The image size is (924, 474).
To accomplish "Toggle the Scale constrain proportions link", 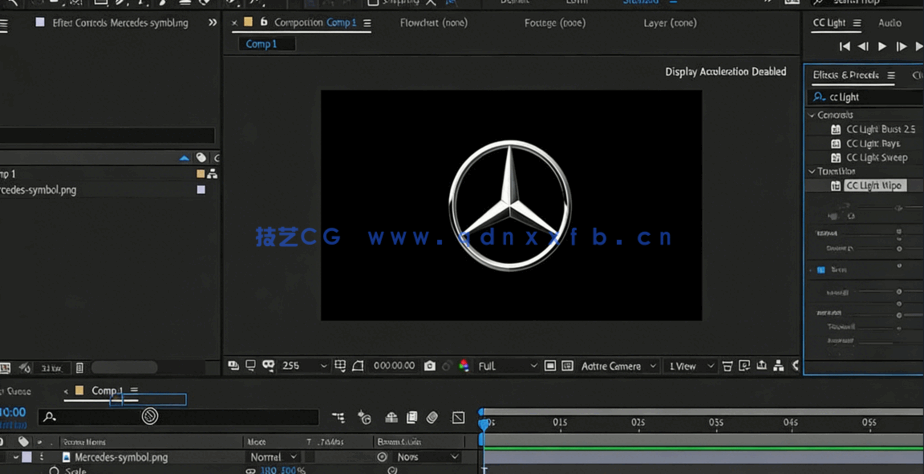I will pyautogui.click(x=251, y=471).
